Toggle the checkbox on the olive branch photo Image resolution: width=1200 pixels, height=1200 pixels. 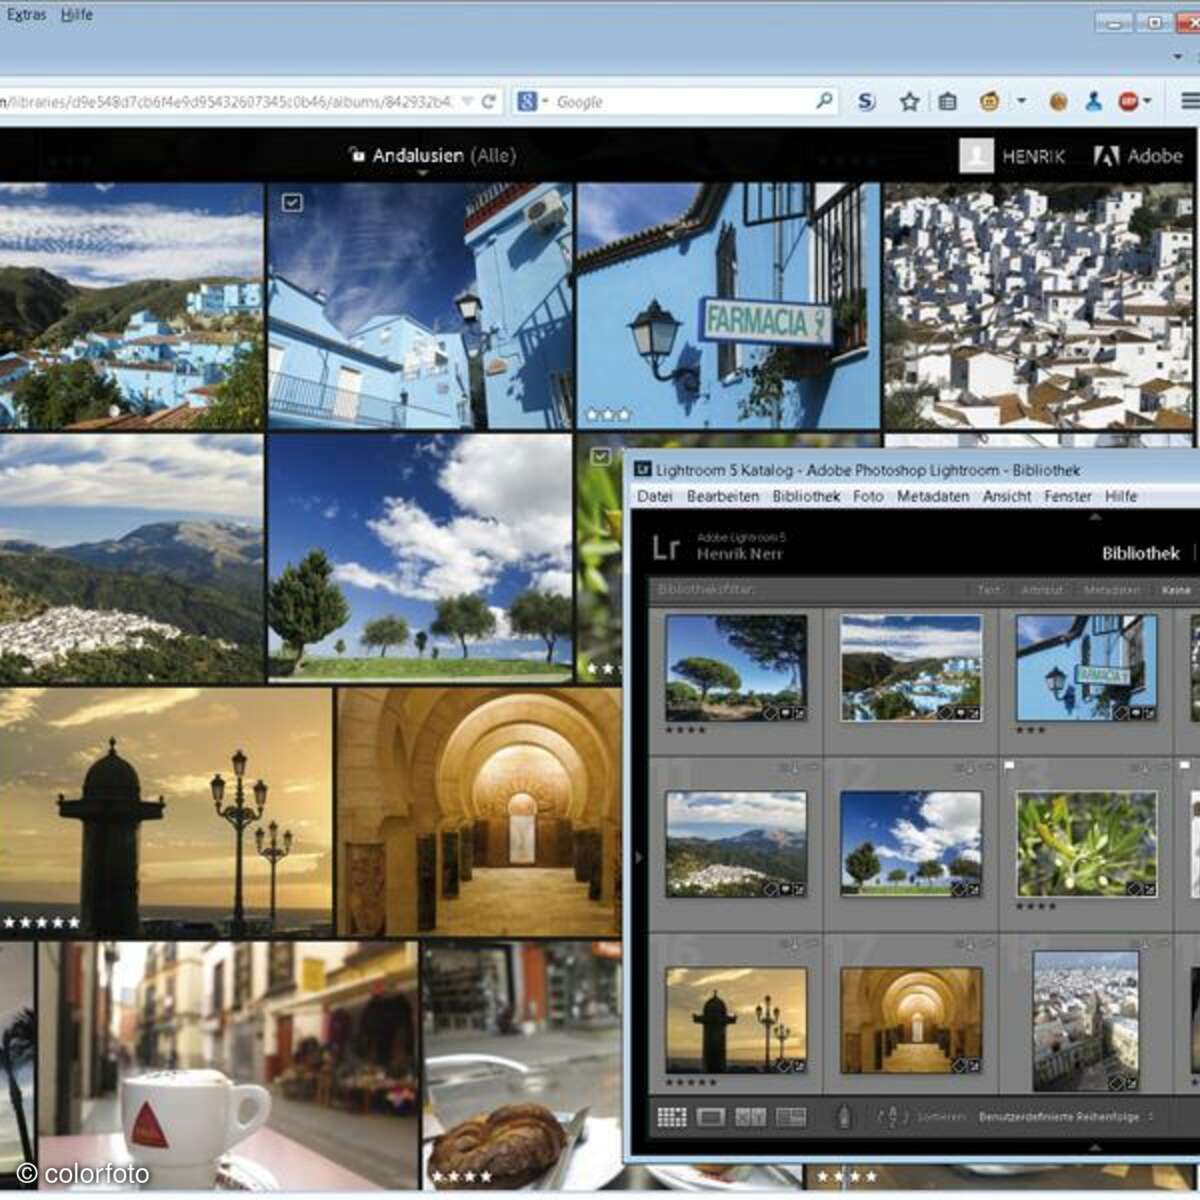click(x=600, y=456)
